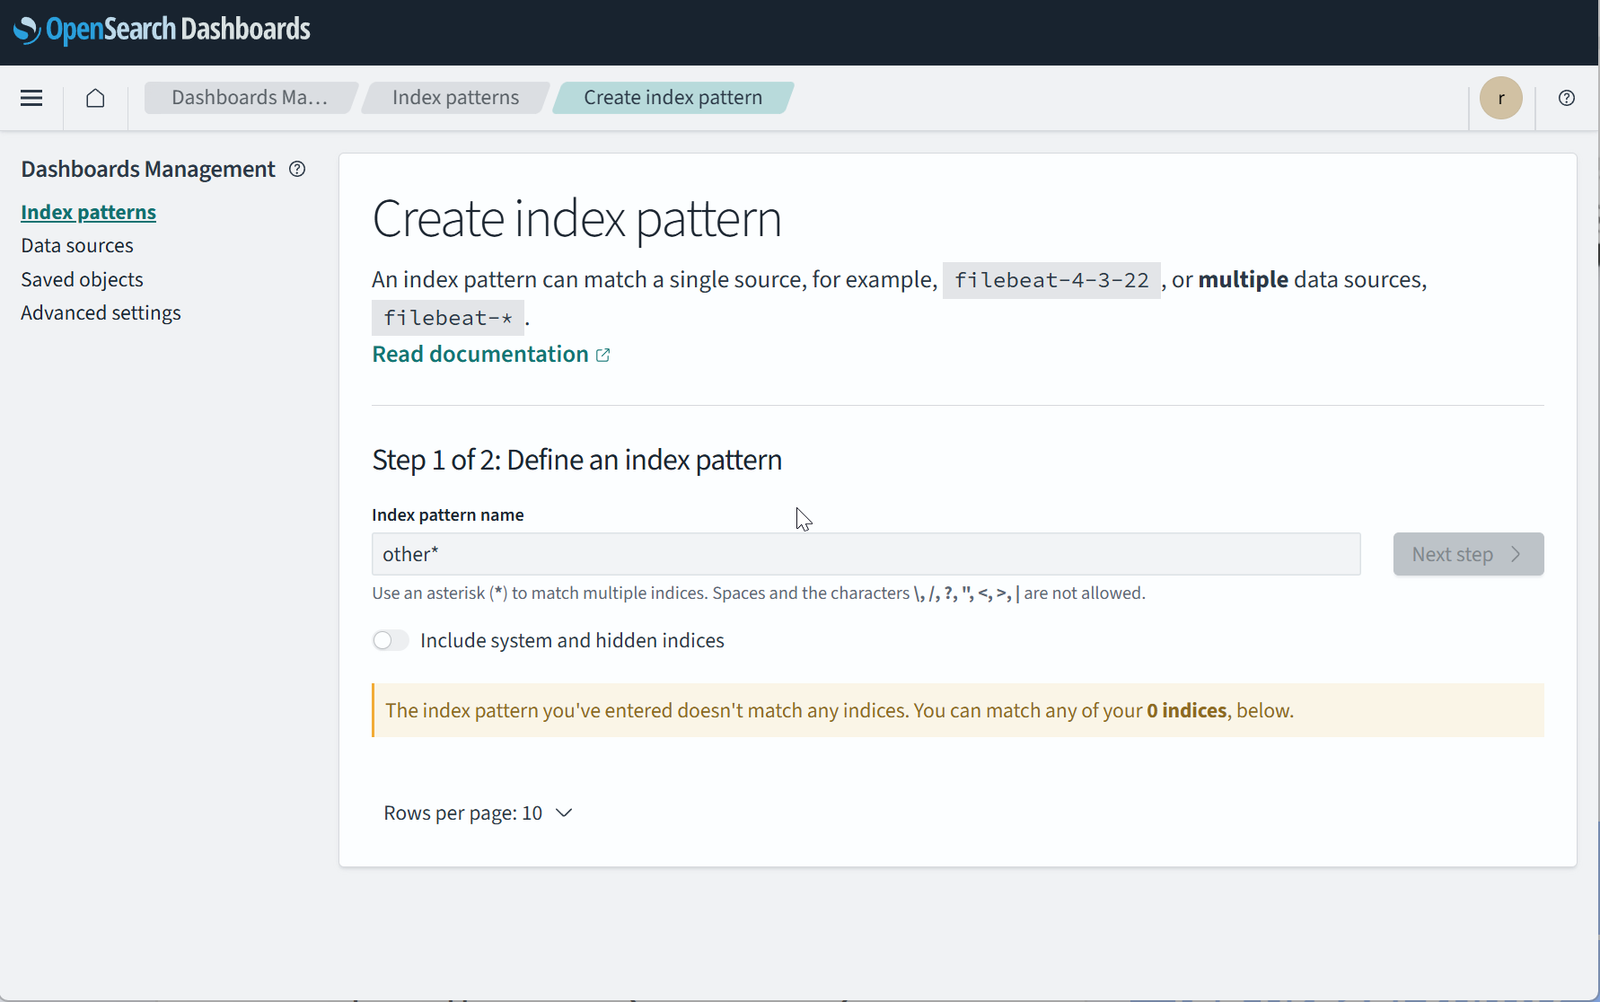
Task: Go to Index patterns breadcrumb
Action: pyautogui.click(x=455, y=98)
